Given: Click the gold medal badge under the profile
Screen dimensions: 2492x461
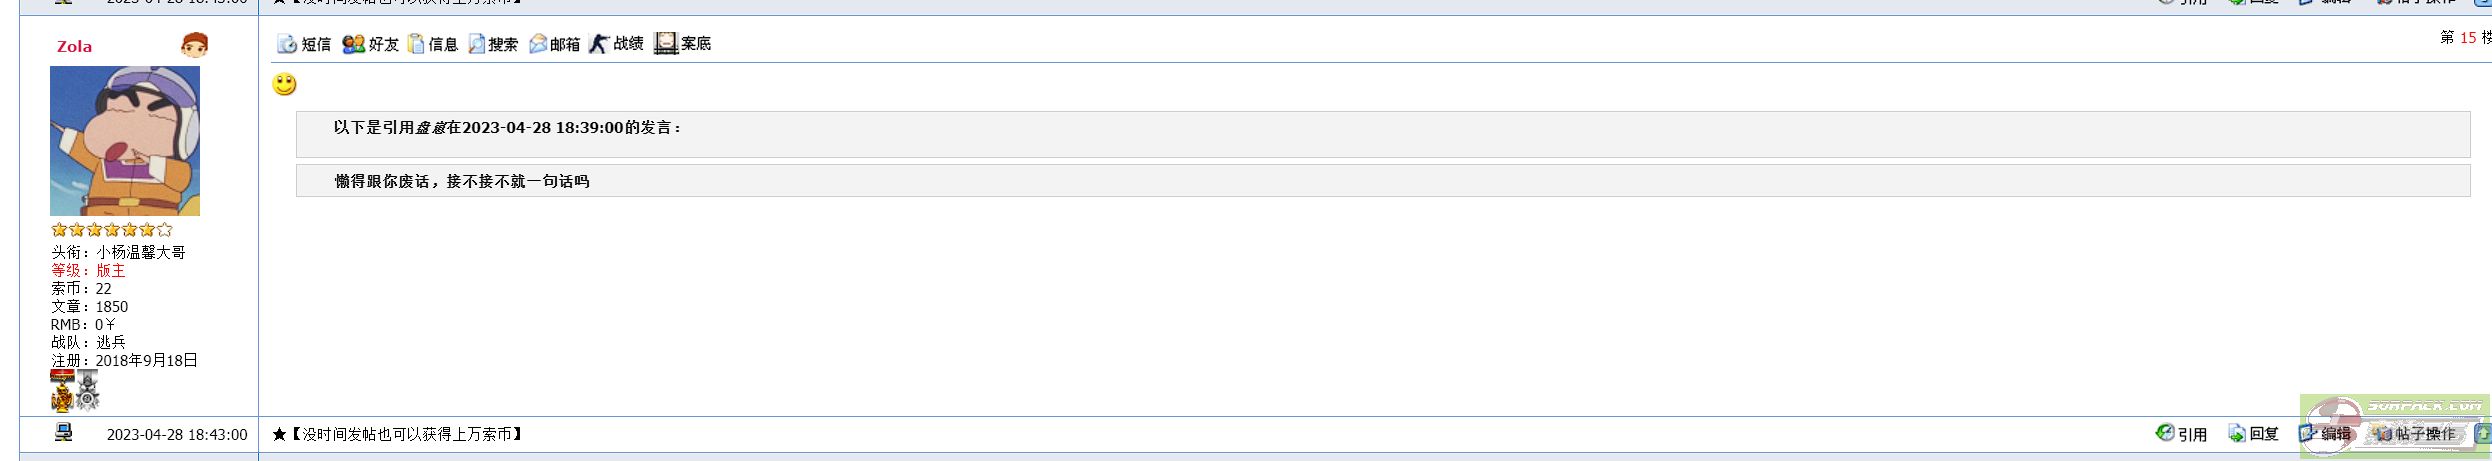Looking at the screenshot, I should point(62,391).
